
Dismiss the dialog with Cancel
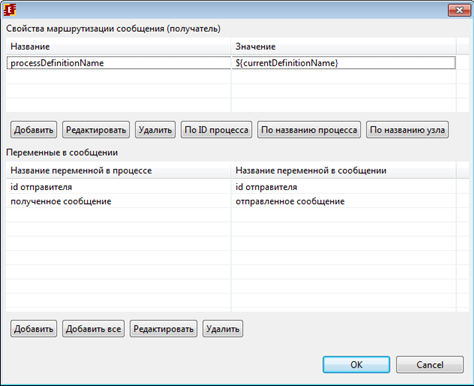click(430, 365)
